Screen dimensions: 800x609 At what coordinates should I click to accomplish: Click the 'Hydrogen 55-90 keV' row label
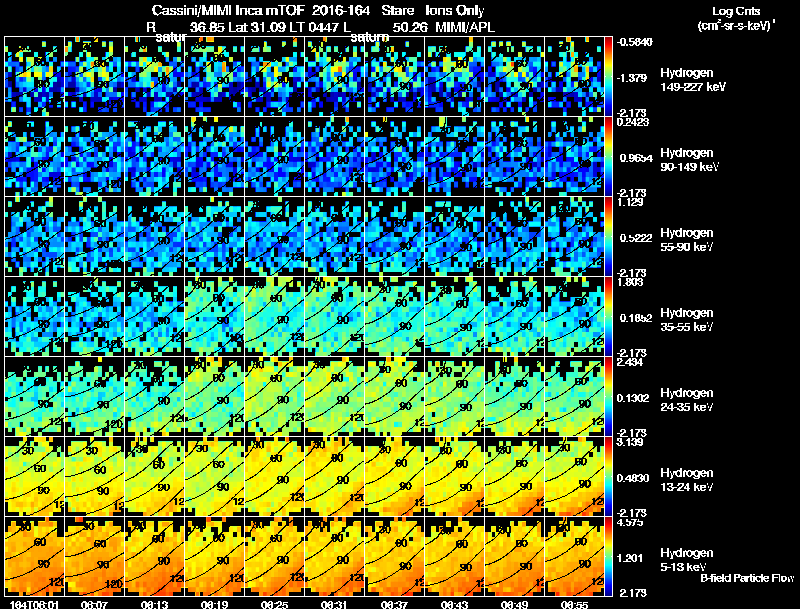point(687,240)
